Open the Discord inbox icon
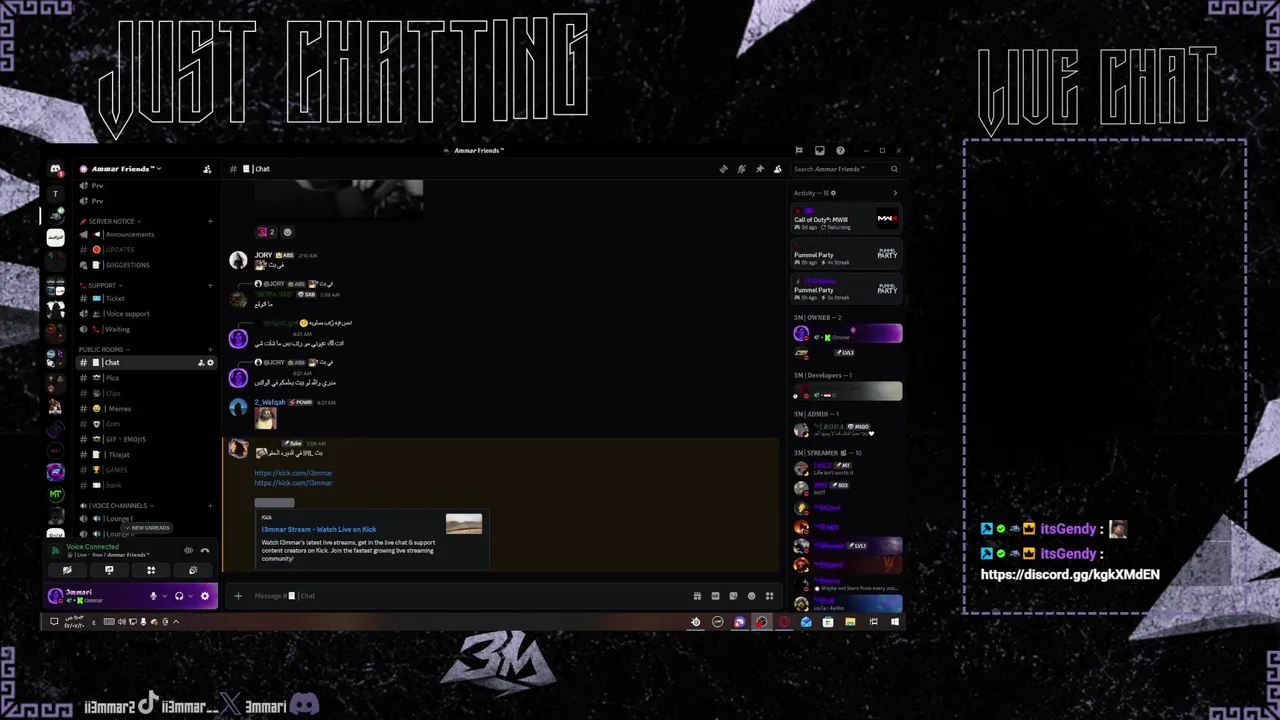The image size is (1280, 720). point(819,151)
